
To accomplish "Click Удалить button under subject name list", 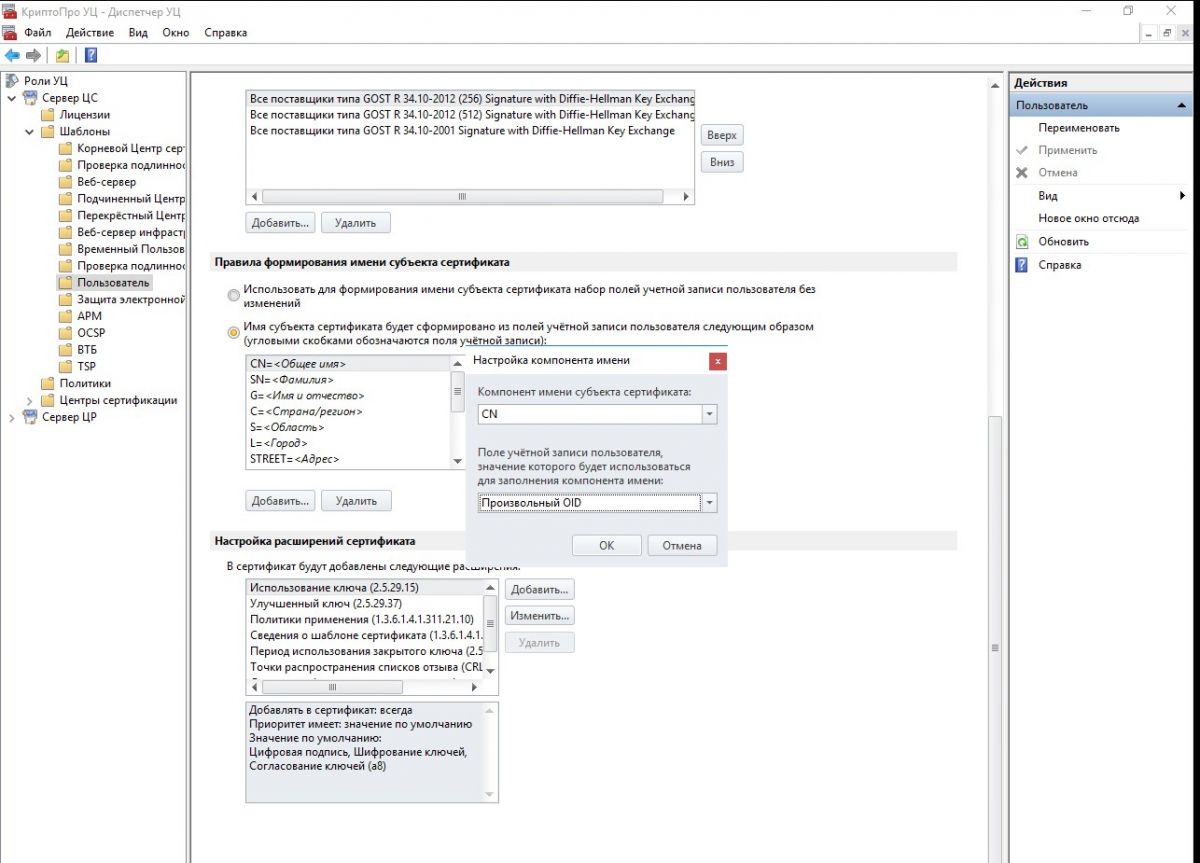I will [356, 500].
